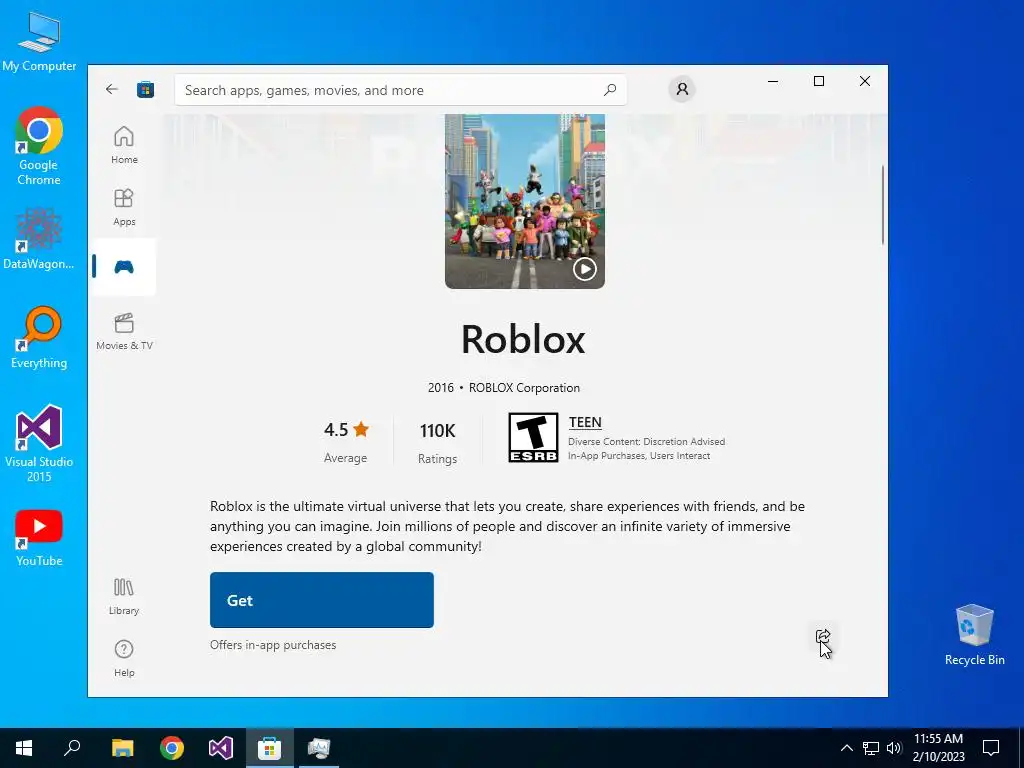1024x768 pixels.
Task: Minimize the Microsoft Store window
Action: click(773, 82)
